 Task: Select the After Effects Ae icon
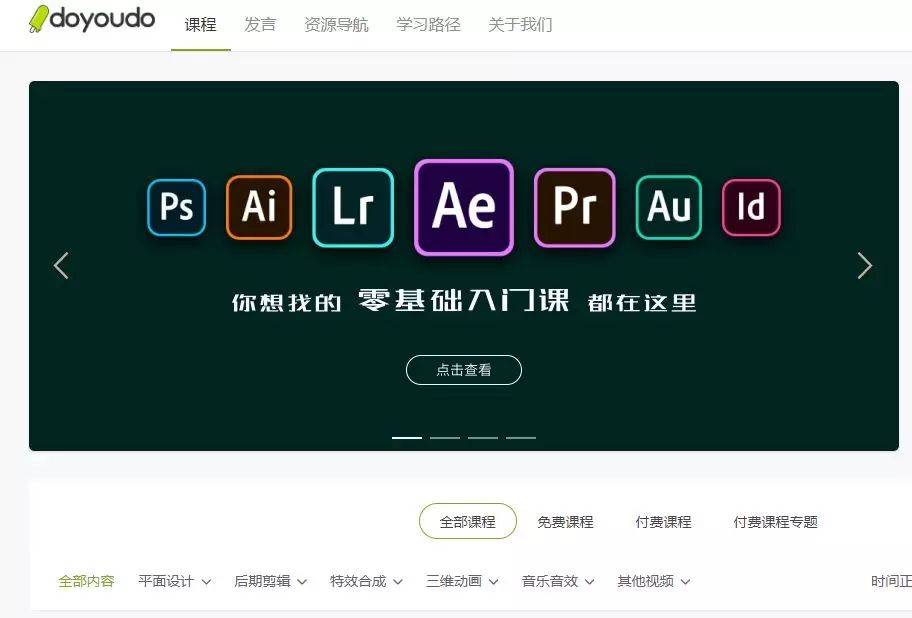pyautogui.click(x=464, y=207)
